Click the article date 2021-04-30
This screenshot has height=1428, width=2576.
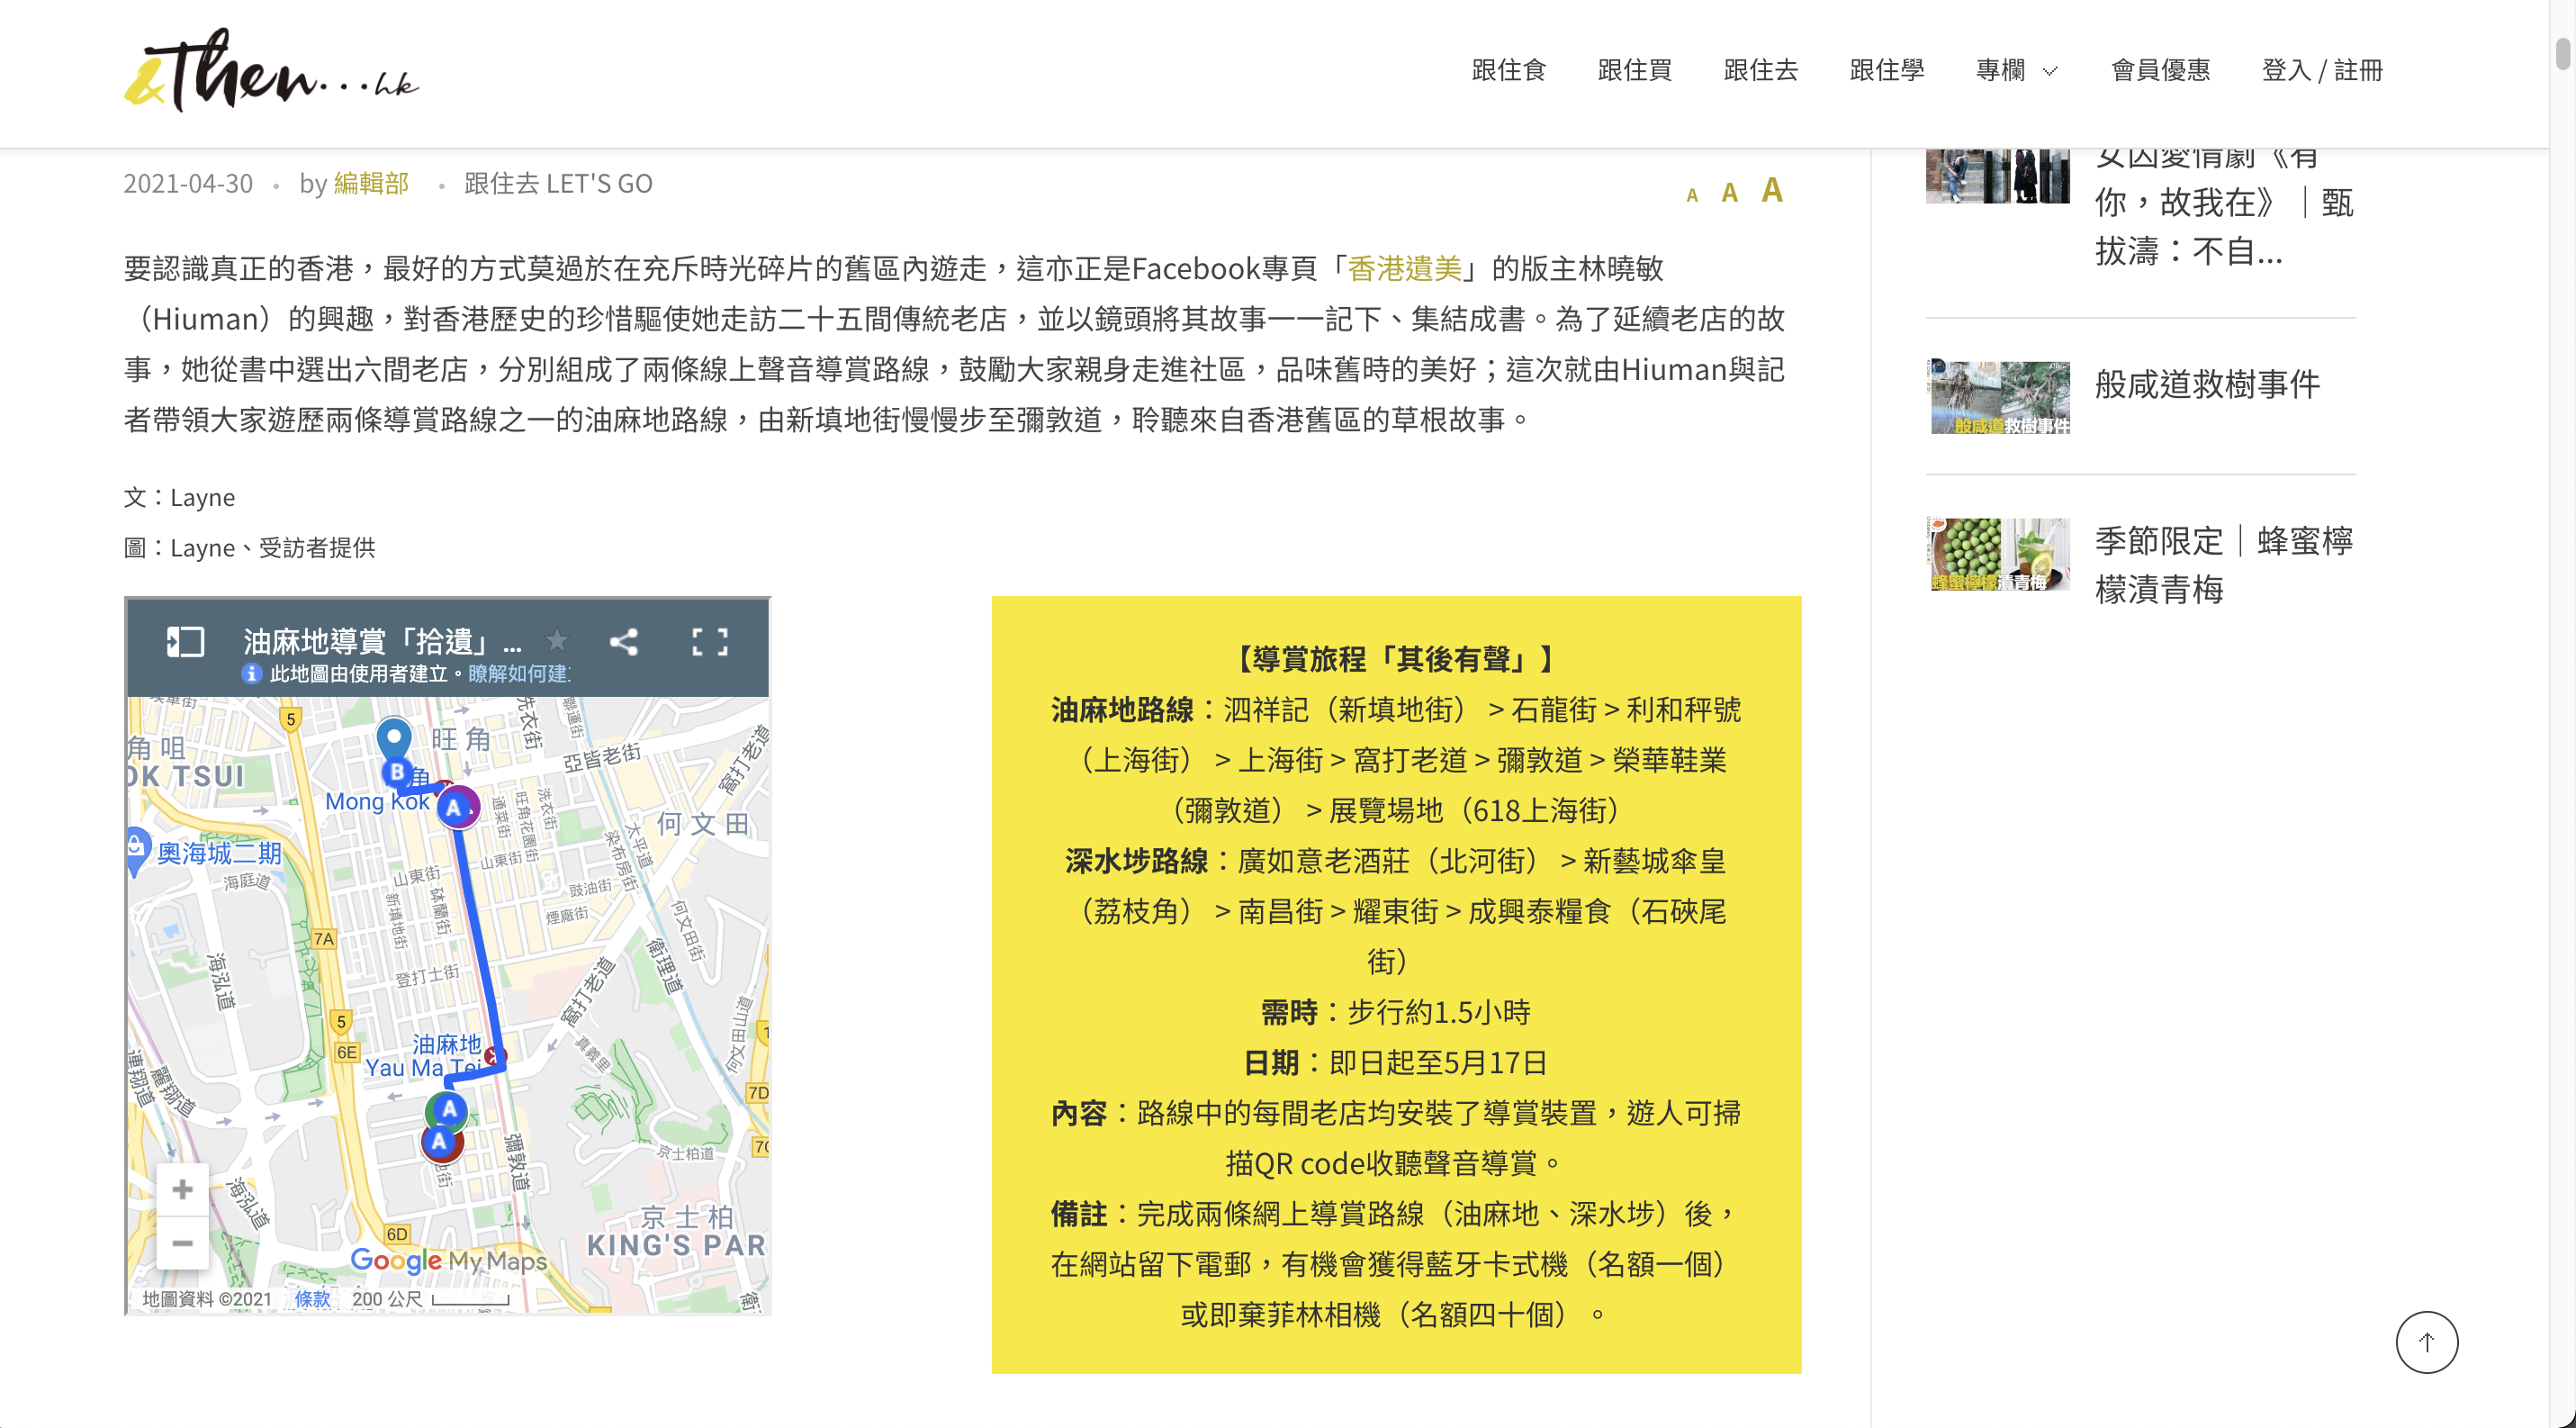coord(188,183)
